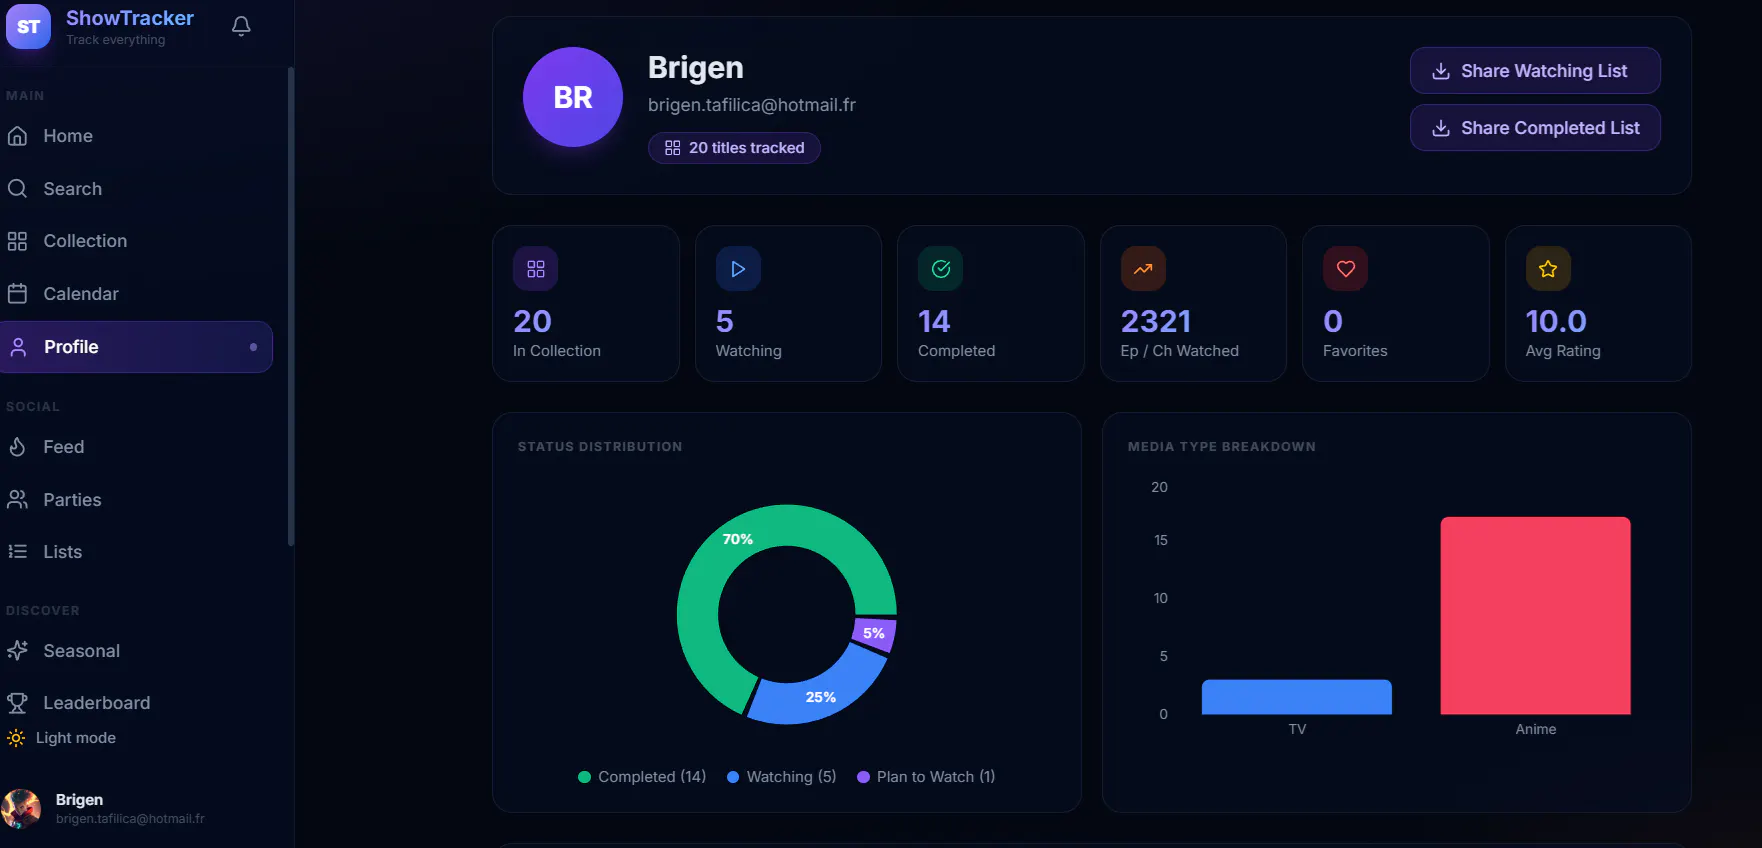Click the sun icon for Light mode
This screenshot has width=1762, height=848.
[16, 738]
